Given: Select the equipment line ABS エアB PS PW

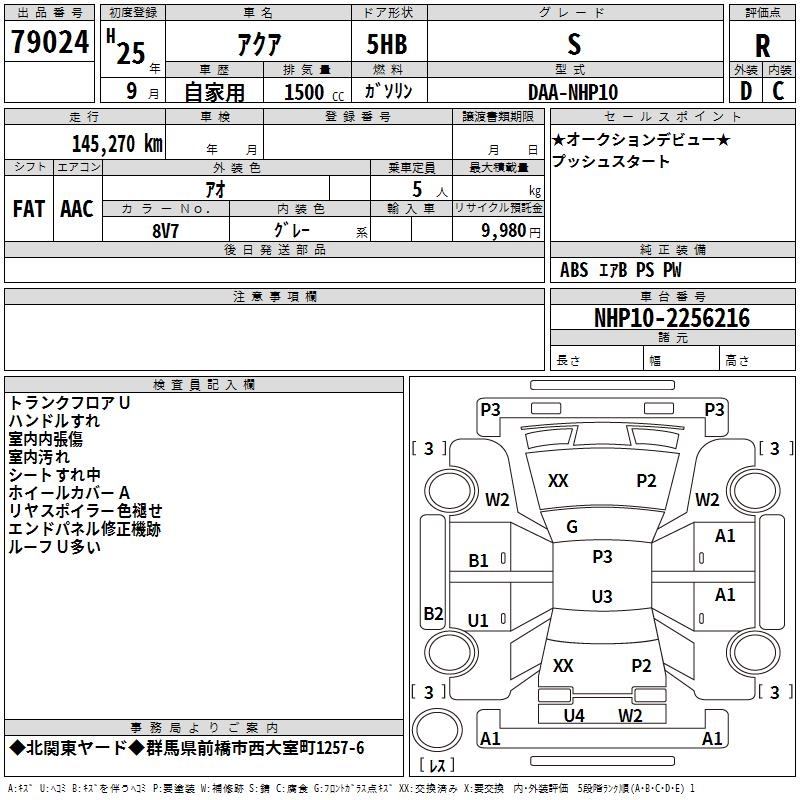Looking at the screenshot, I should click(x=620, y=270).
